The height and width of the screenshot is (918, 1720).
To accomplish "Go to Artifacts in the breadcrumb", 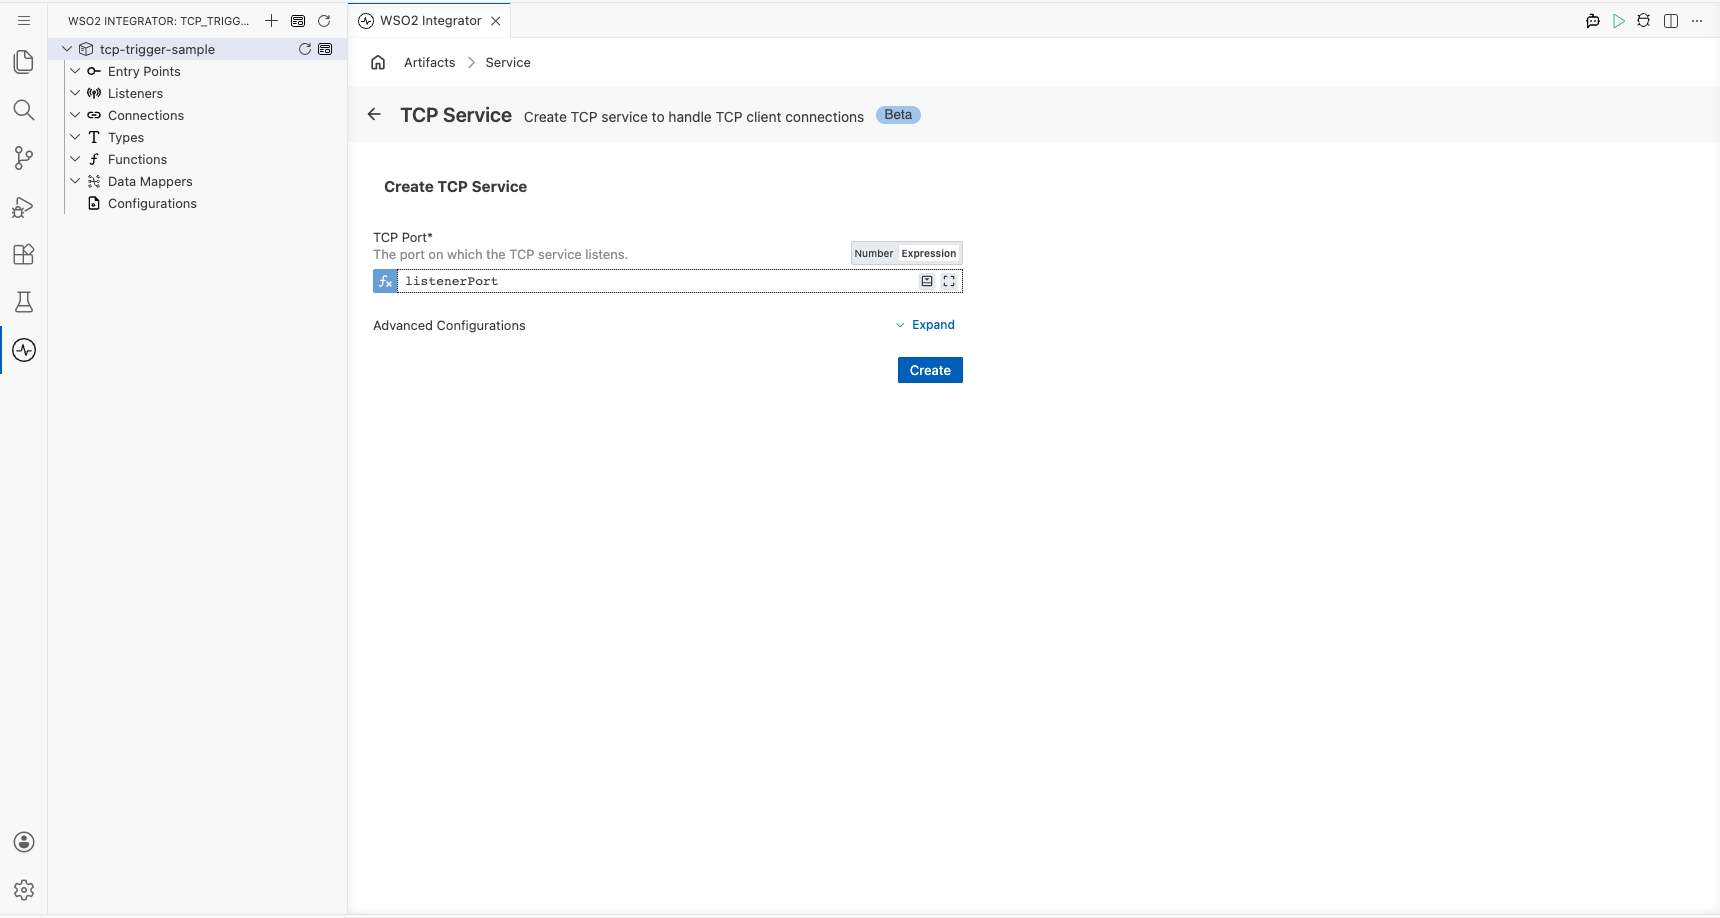I will pyautogui.click(x=430, y=62).
